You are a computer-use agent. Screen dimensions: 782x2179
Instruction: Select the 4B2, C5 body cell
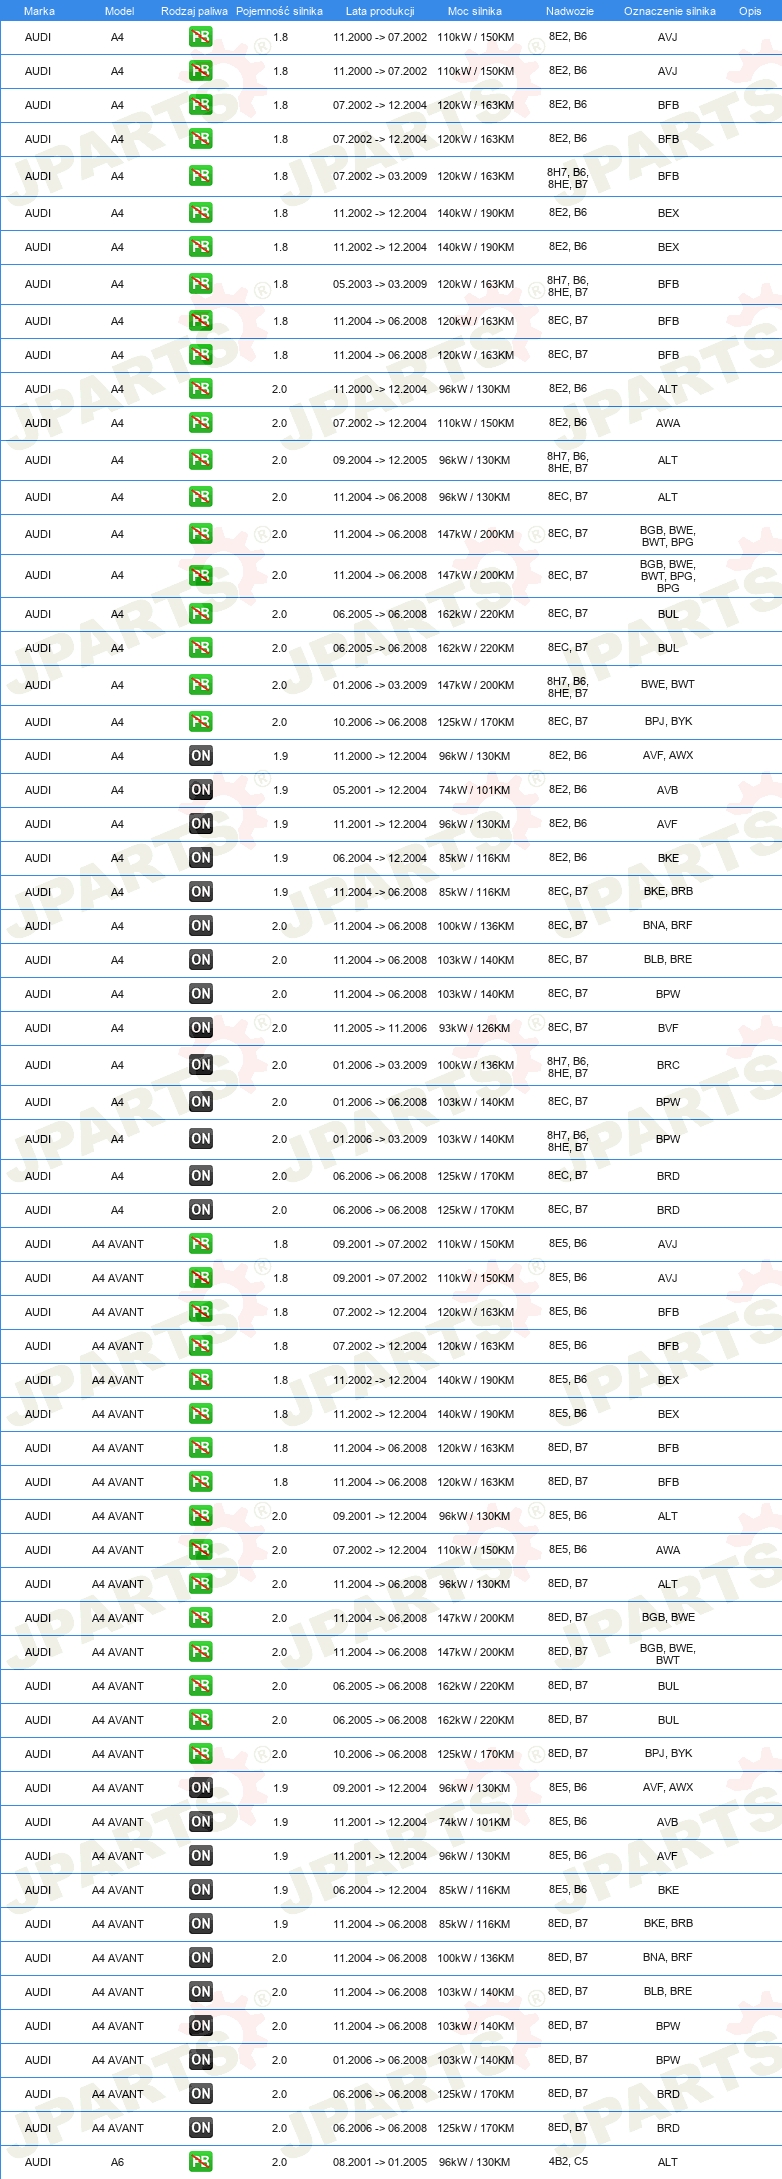pos(568,2161)
